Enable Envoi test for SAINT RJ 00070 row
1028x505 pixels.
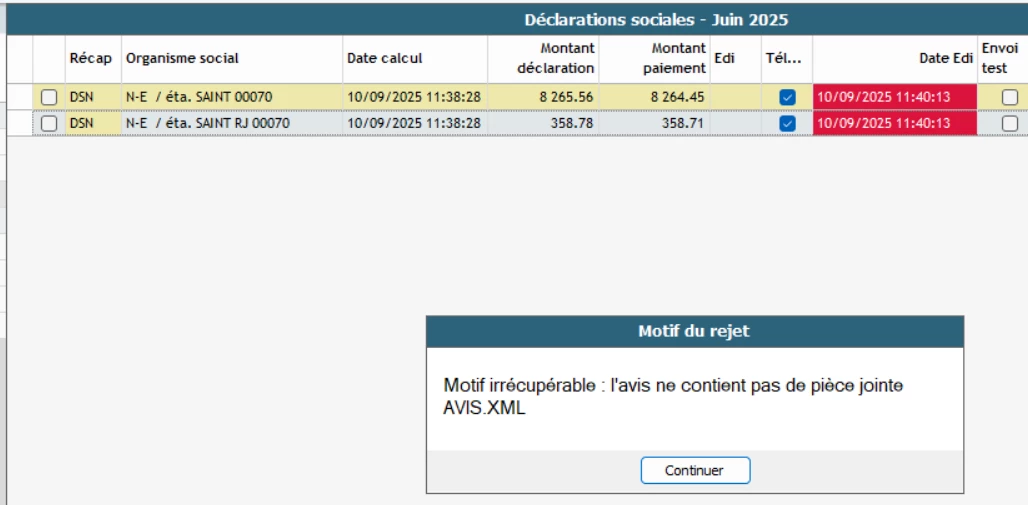click(1010, 123)
